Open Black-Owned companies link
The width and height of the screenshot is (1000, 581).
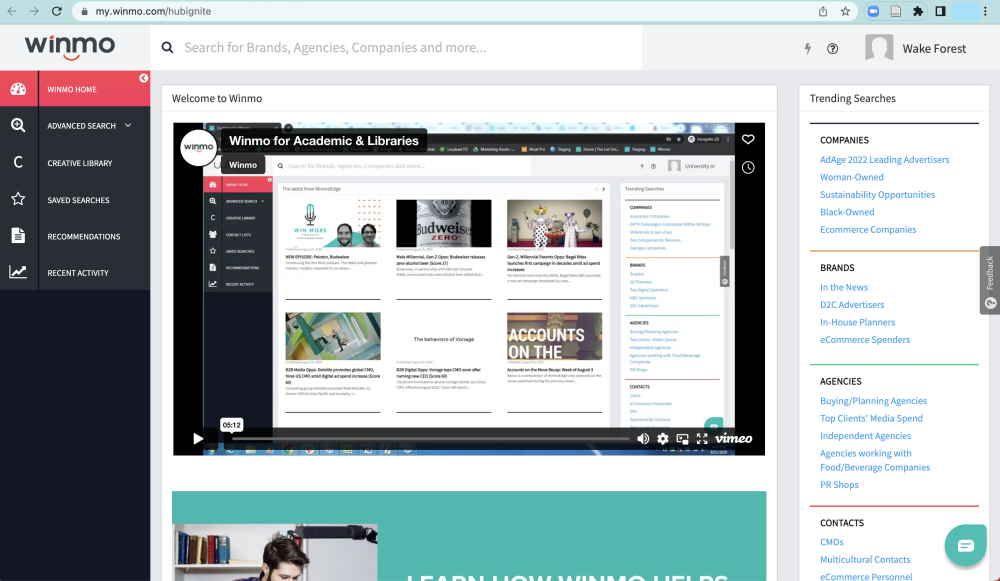[x=847, y=212]
